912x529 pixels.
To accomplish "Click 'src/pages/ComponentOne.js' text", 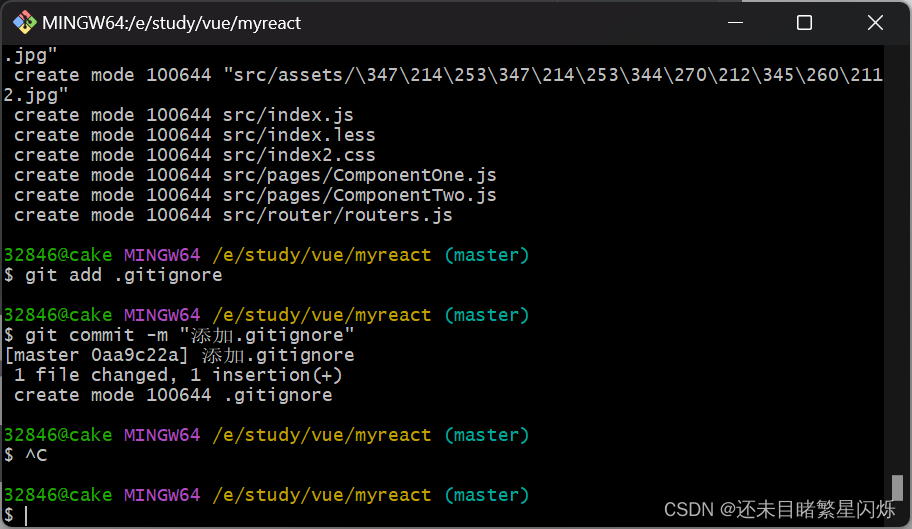I will pos(359,176).
